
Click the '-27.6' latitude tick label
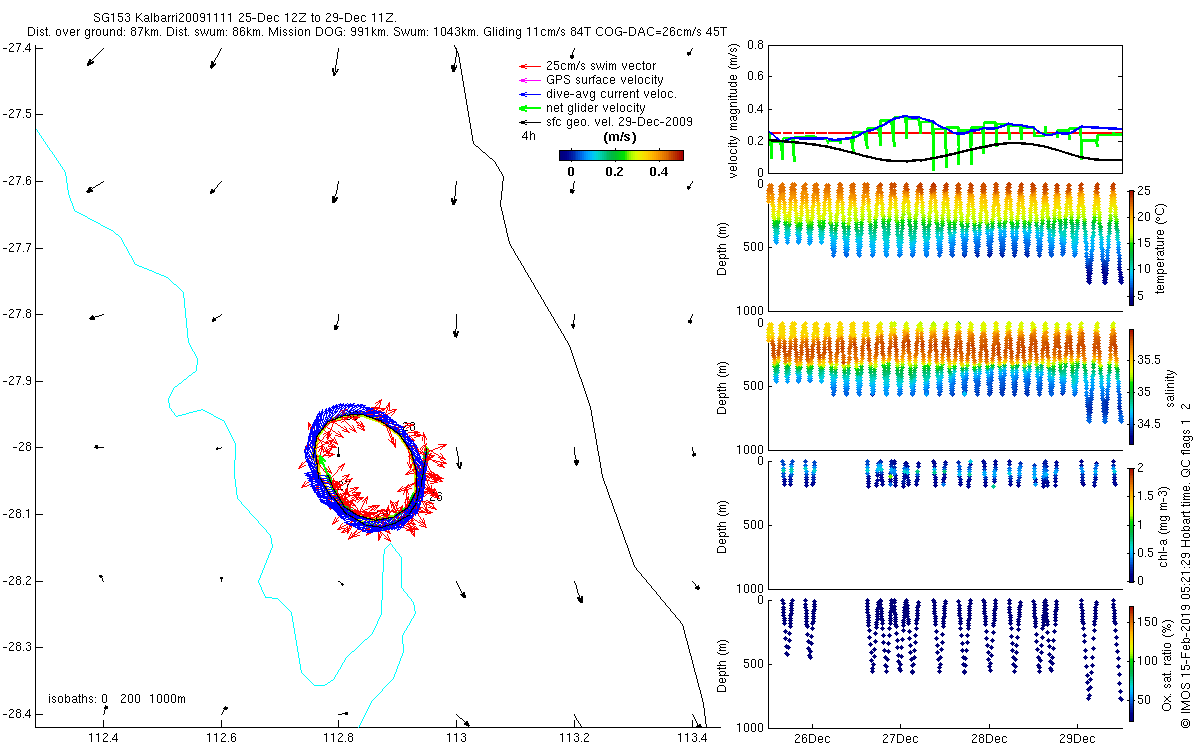tap(16, 181)
